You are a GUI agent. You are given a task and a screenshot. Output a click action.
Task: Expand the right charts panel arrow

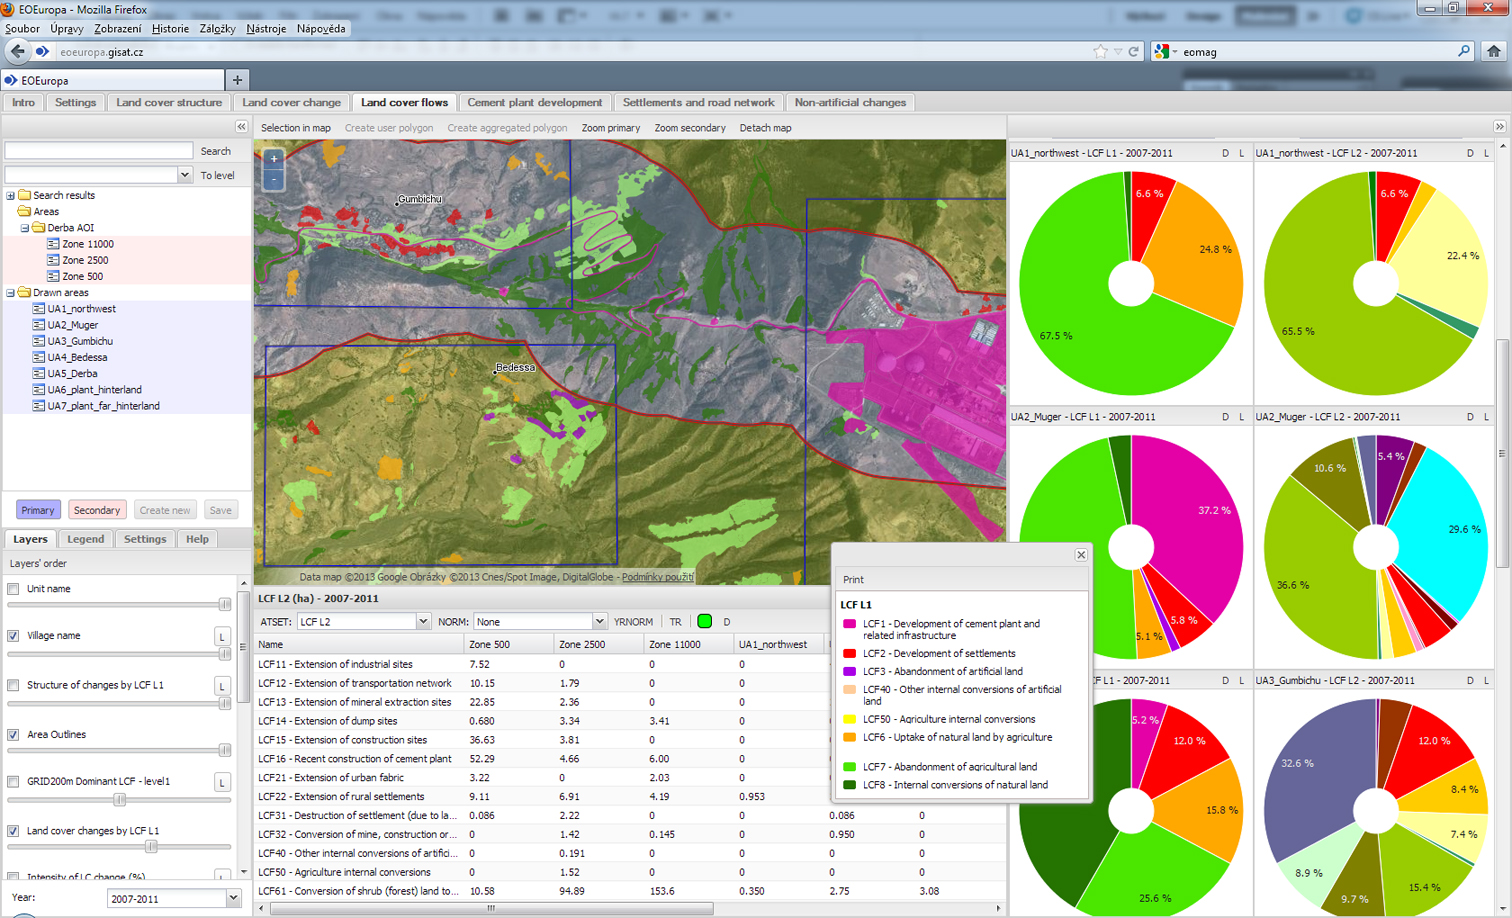click(x=1499, y=127)
